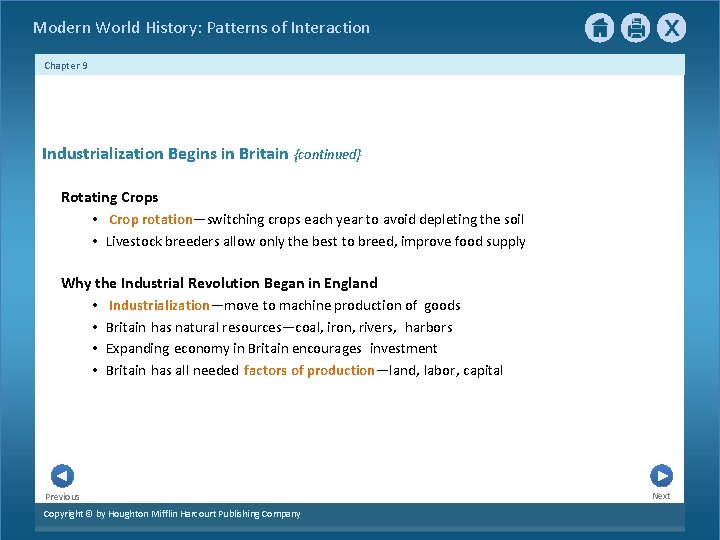
Task: Click the Why the Industrial Revolution Began heading
Action: pos(219,283)
